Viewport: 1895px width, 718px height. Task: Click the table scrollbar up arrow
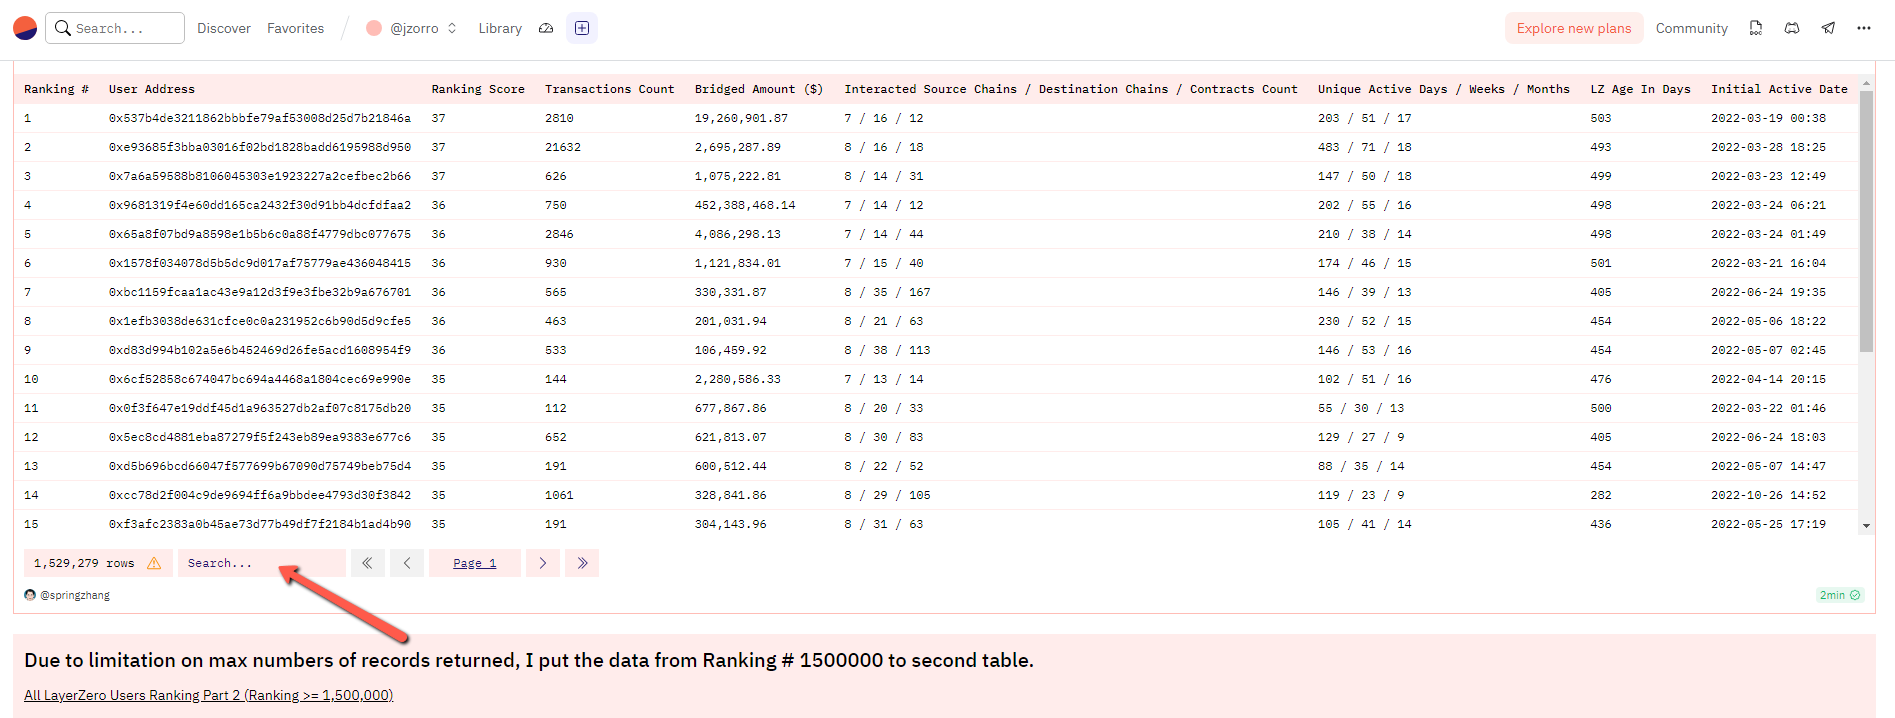pos(1866,83)
